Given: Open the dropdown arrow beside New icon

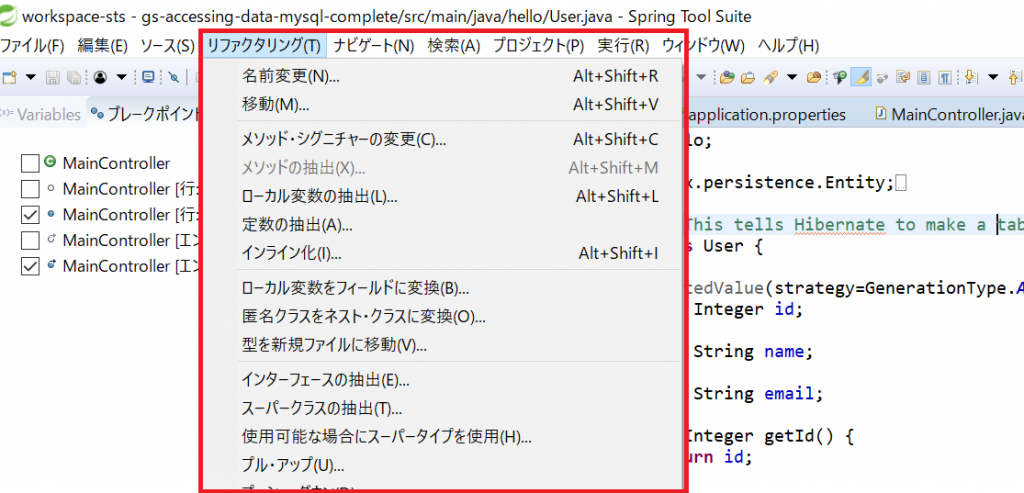Looking at the screenshot, I should click(30, 77).
